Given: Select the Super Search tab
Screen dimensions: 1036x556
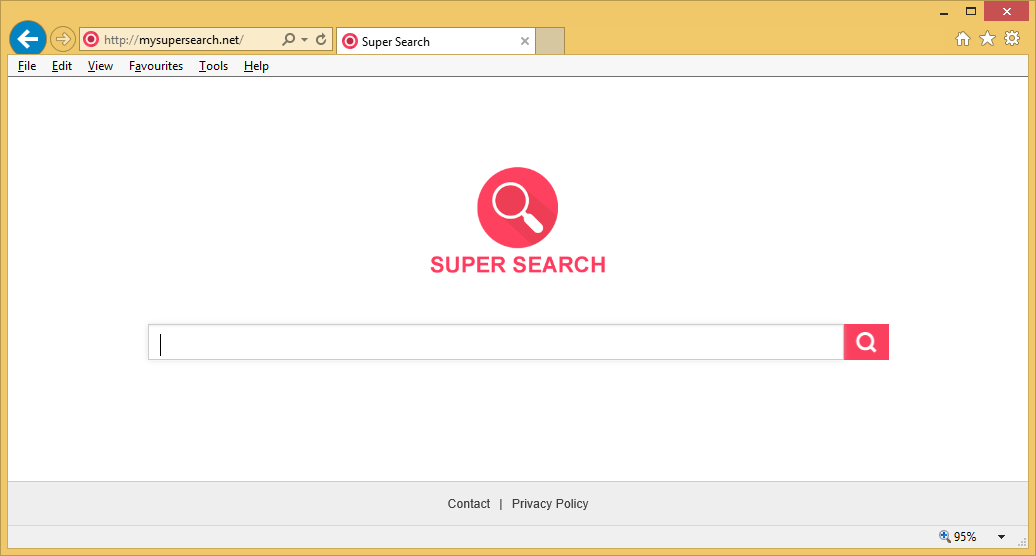Looking at the screenshot, I should (x=435, y=42).
